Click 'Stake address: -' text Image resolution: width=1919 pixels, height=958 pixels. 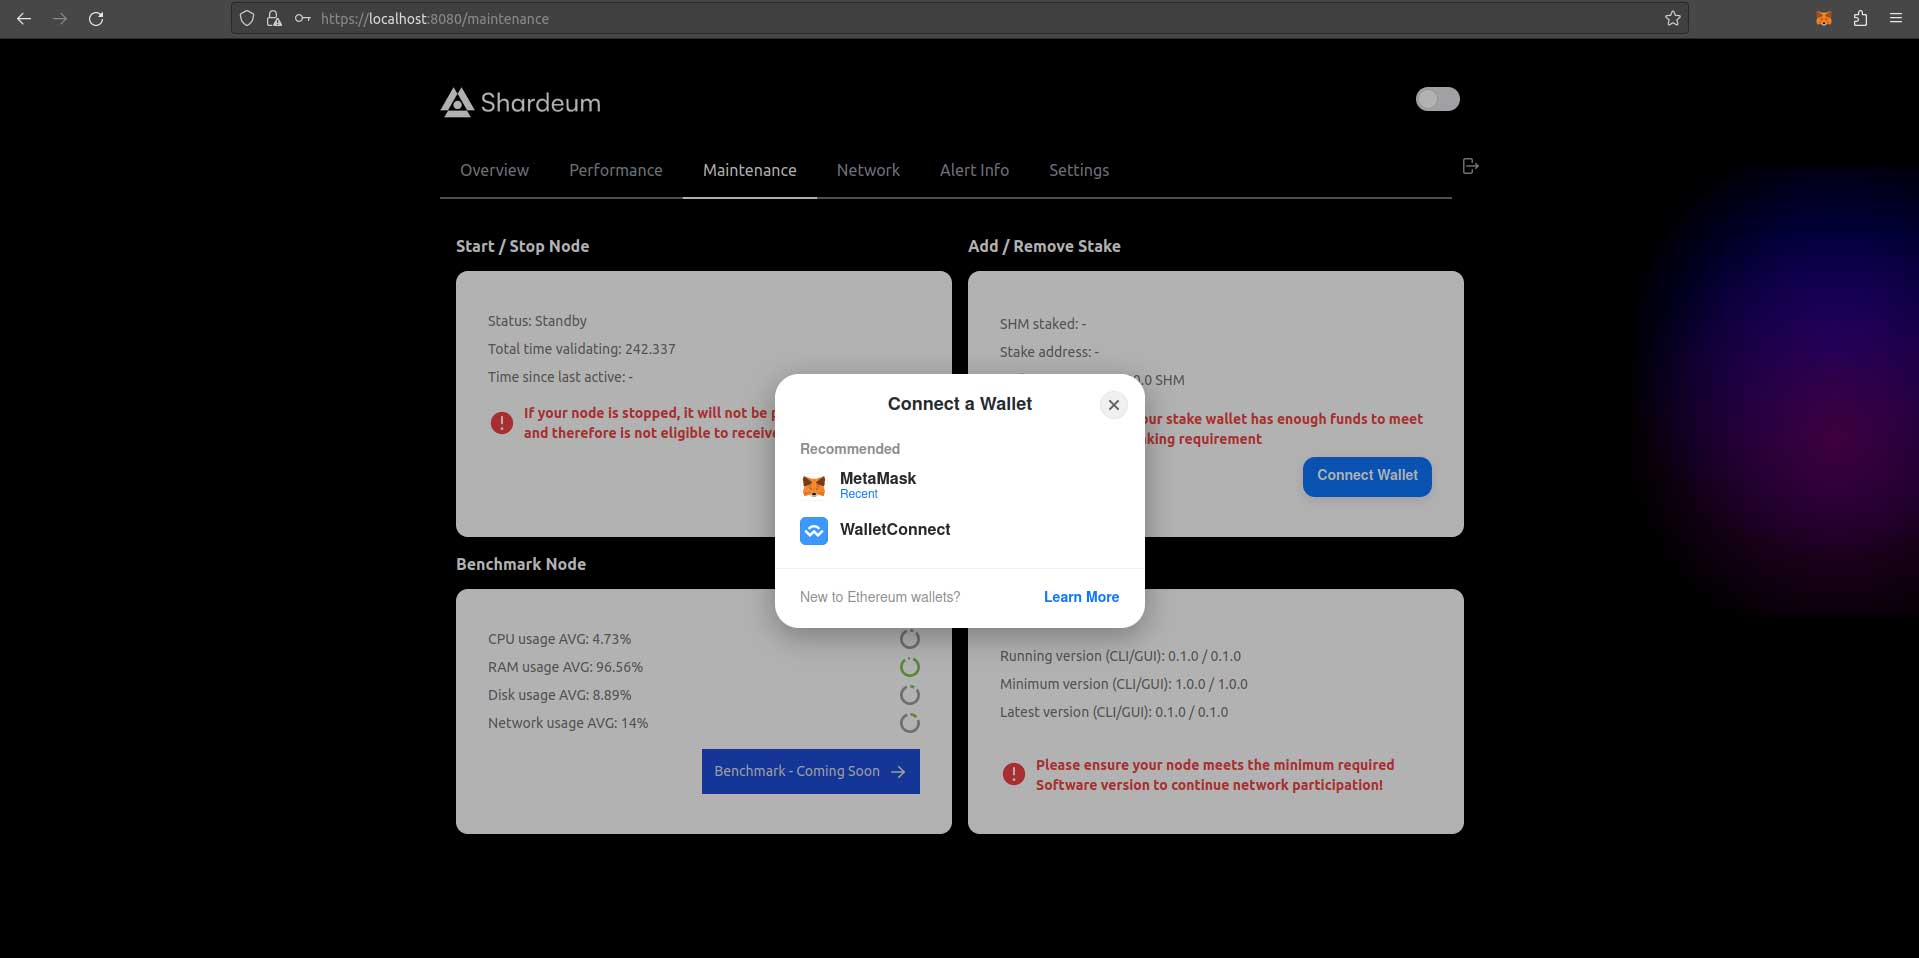[x=1049, y=352]
